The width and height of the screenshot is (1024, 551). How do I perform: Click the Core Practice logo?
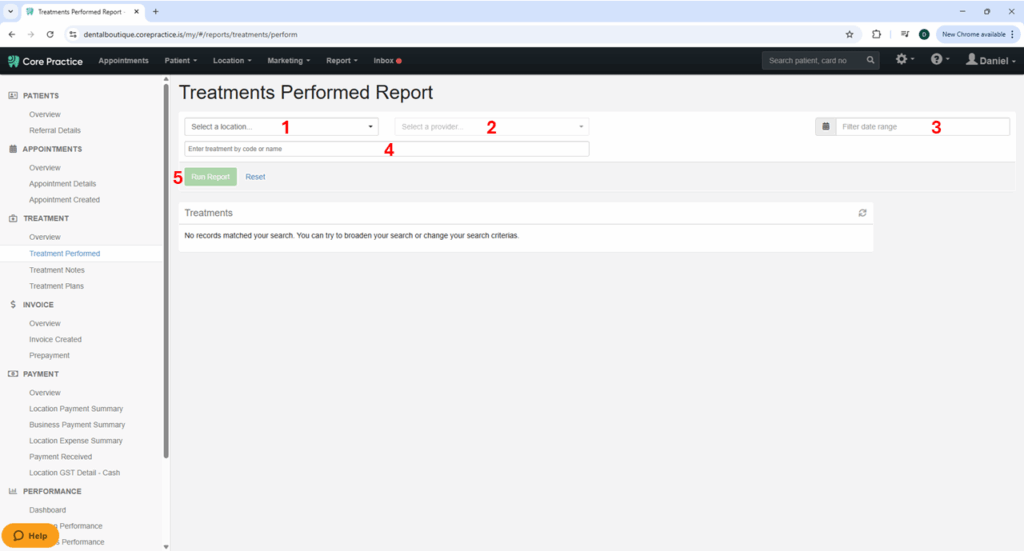[45, 61]
